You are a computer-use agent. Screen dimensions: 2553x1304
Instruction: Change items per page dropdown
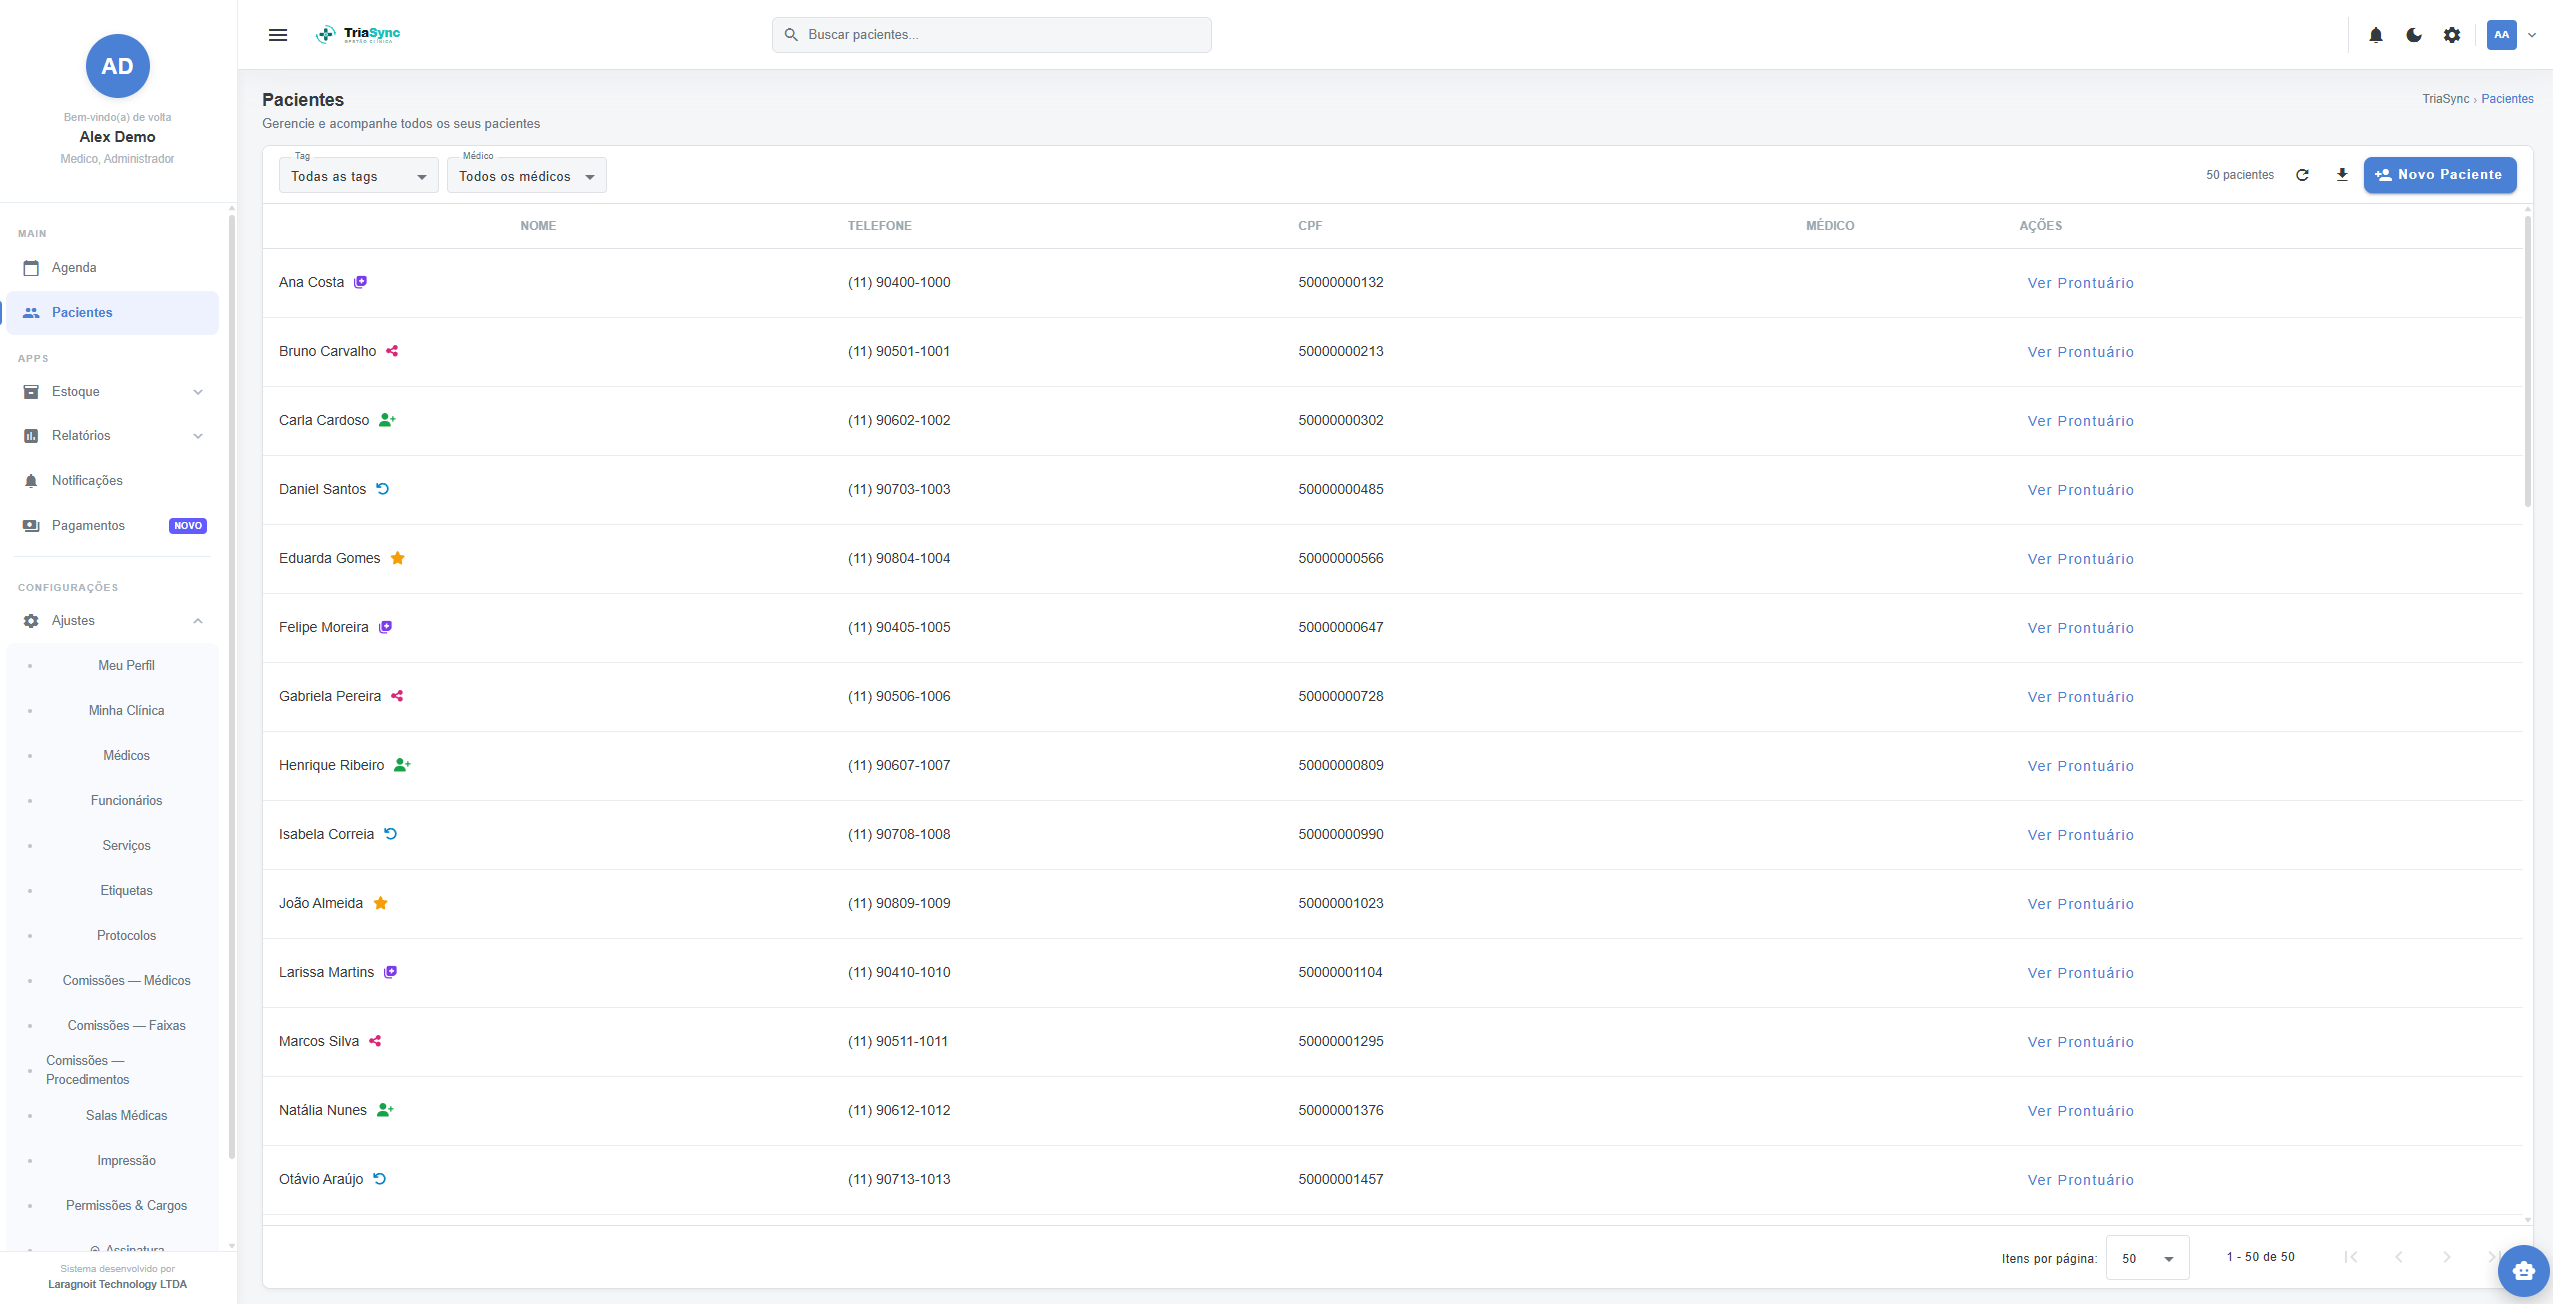2147,1258
